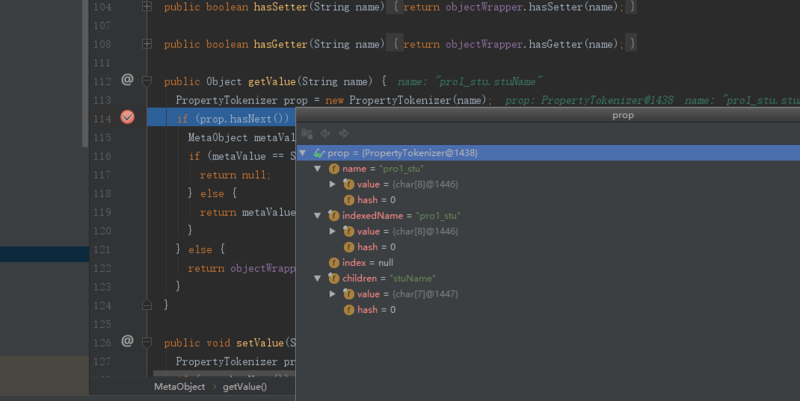Screen dimensions: 800x401
Task: Select prop = {PropertyTokenizer@1438} row
Action: tap(548, 153)
